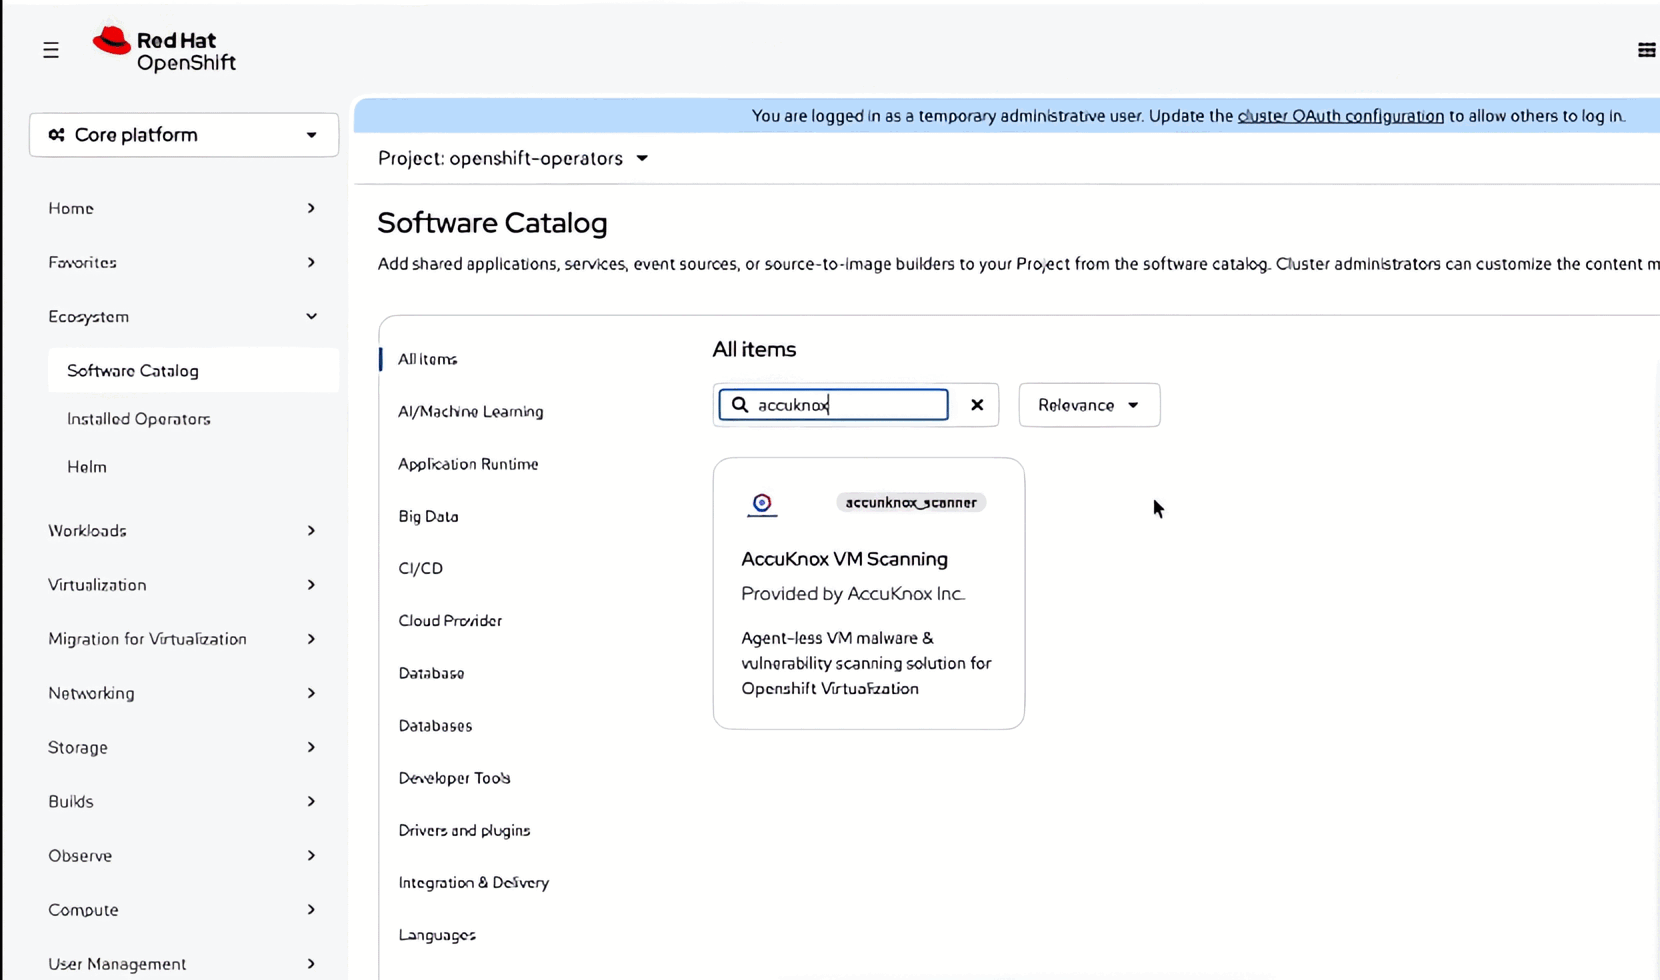Filter by Integration & Delivery category
Viewport: 1660px width, 980px height.
pos(474,882)
